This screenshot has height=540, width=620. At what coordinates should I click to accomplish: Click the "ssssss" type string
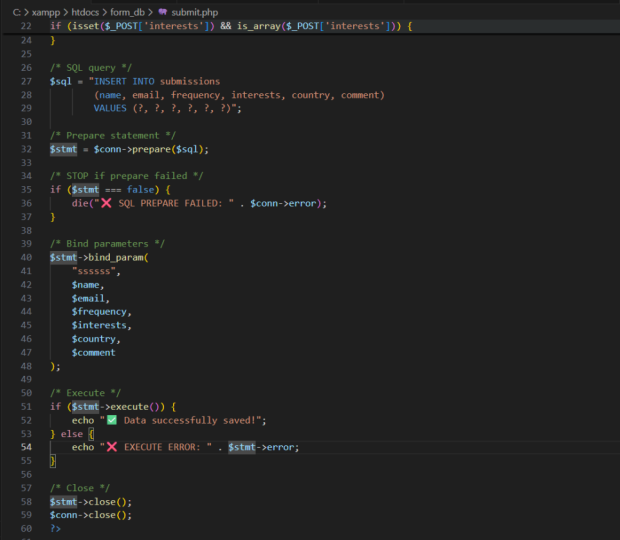[x=94, y=271]
